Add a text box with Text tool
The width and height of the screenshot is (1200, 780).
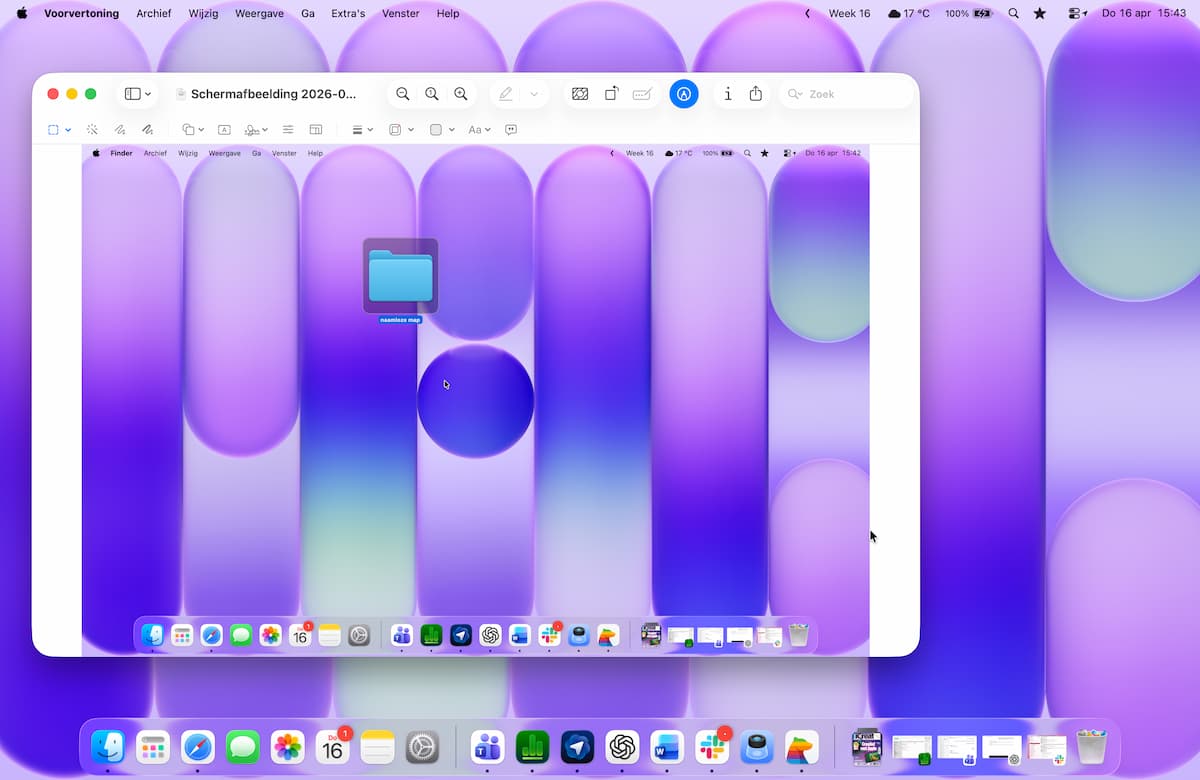(224, 130)
